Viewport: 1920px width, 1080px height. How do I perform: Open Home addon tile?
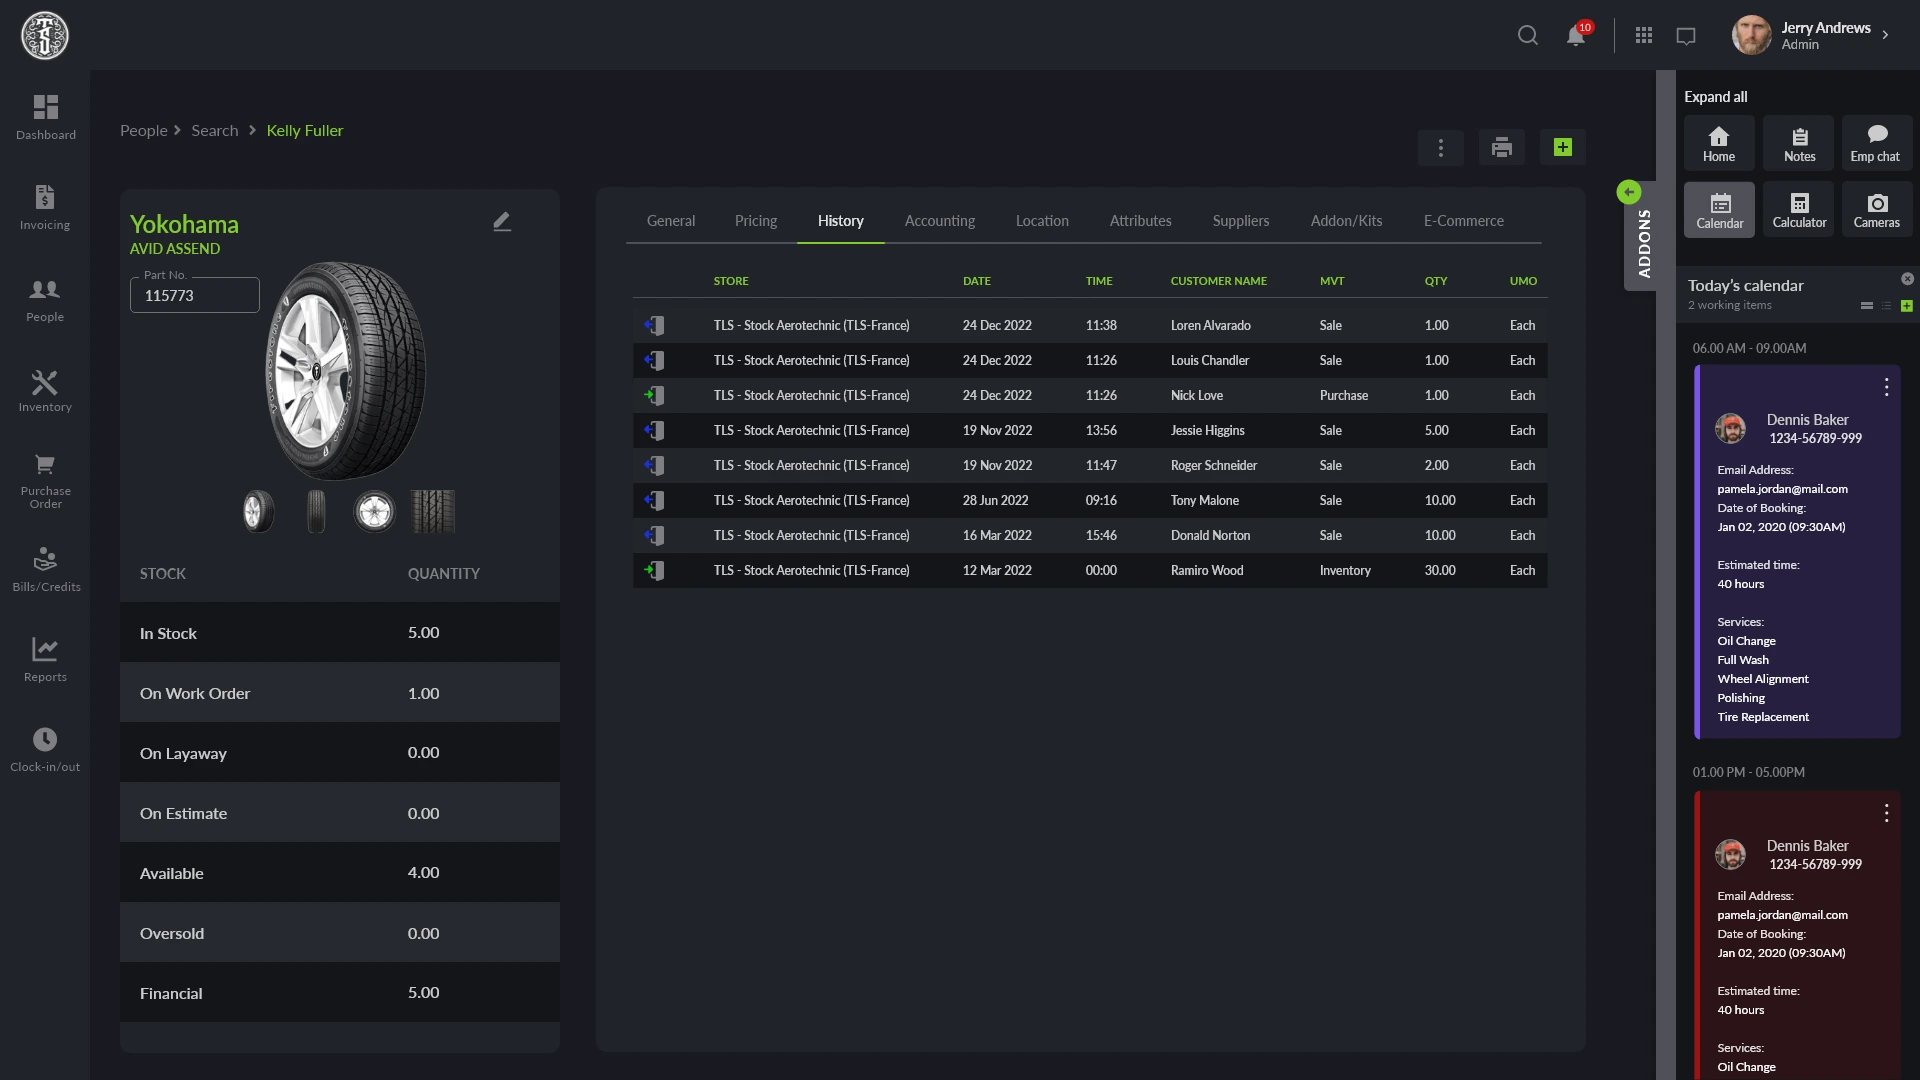[1719, 143]
